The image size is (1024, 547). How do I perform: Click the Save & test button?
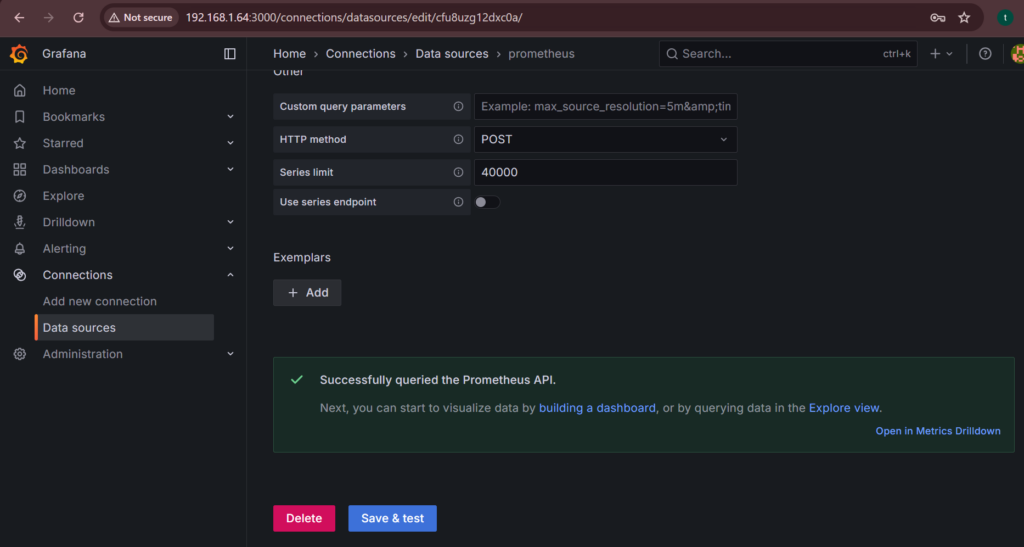pos(392,518)
